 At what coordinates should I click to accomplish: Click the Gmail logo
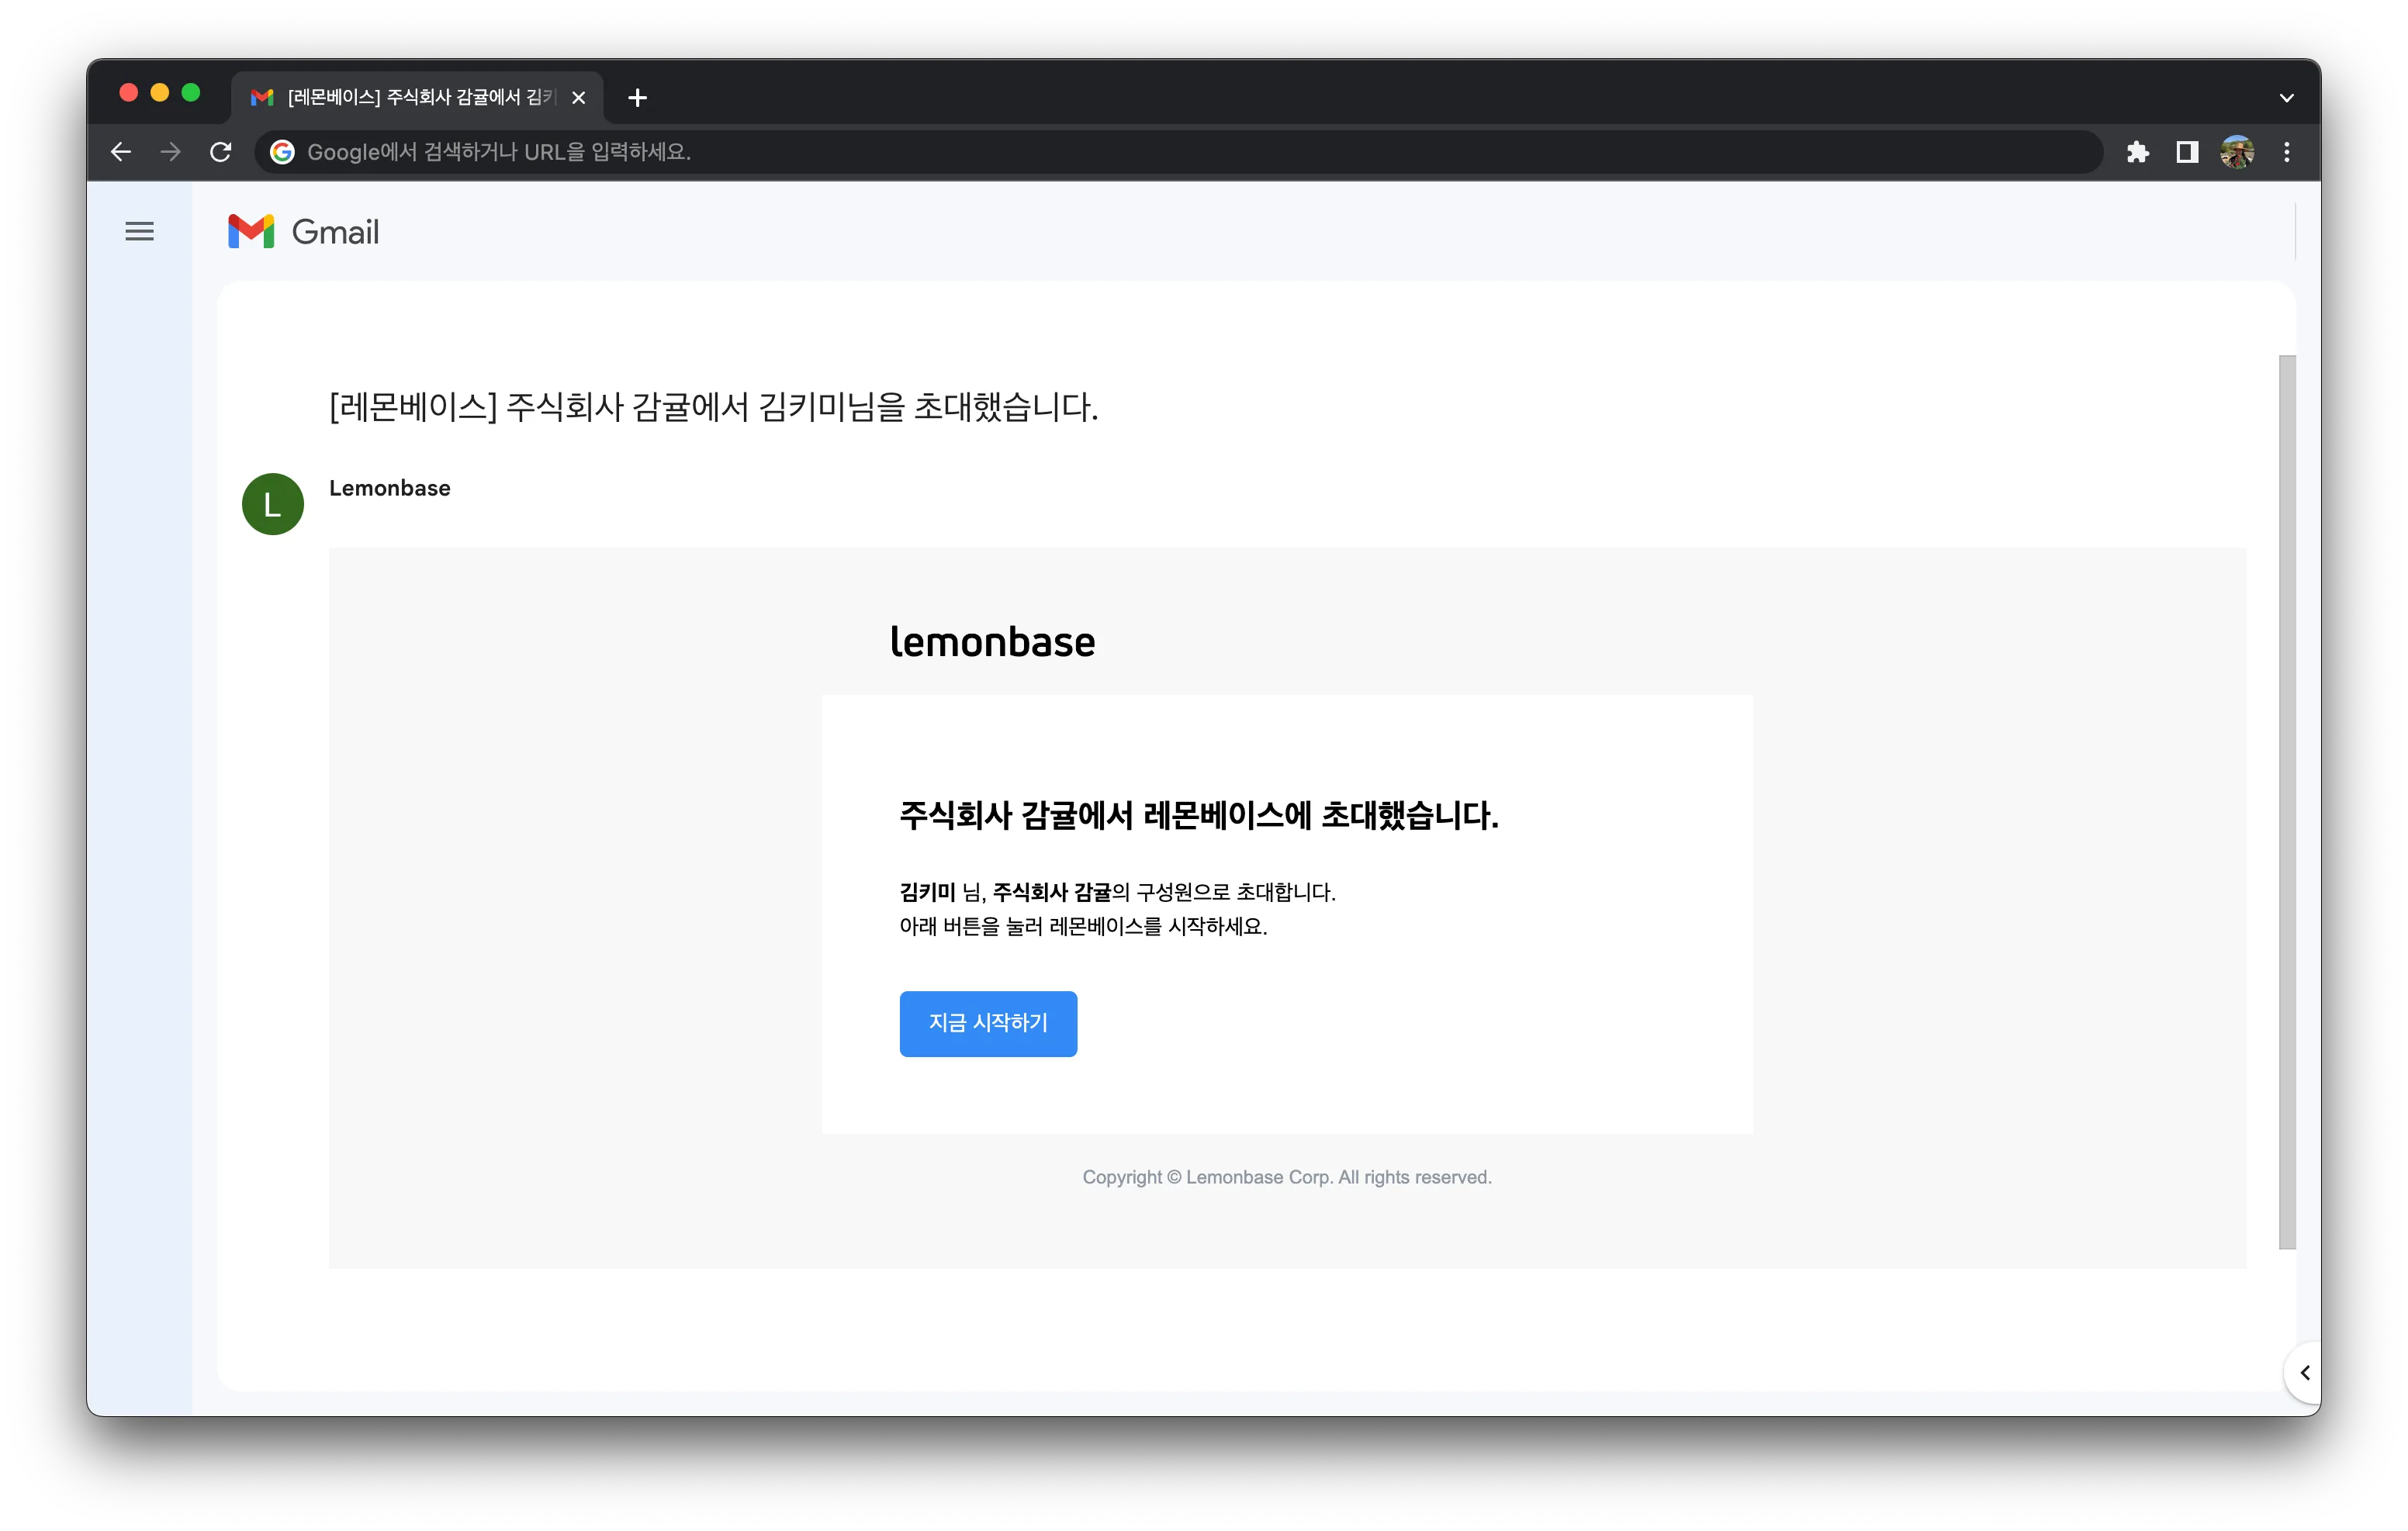pos(303,232)
